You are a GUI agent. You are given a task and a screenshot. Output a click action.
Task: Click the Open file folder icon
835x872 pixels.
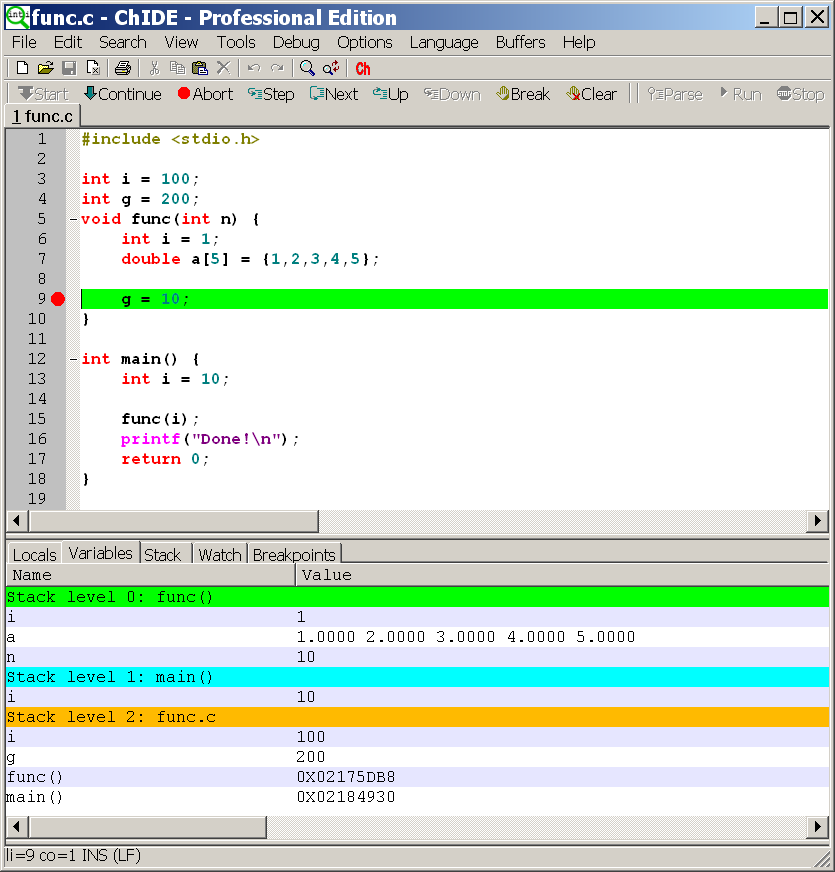click(x=45, y=68)
